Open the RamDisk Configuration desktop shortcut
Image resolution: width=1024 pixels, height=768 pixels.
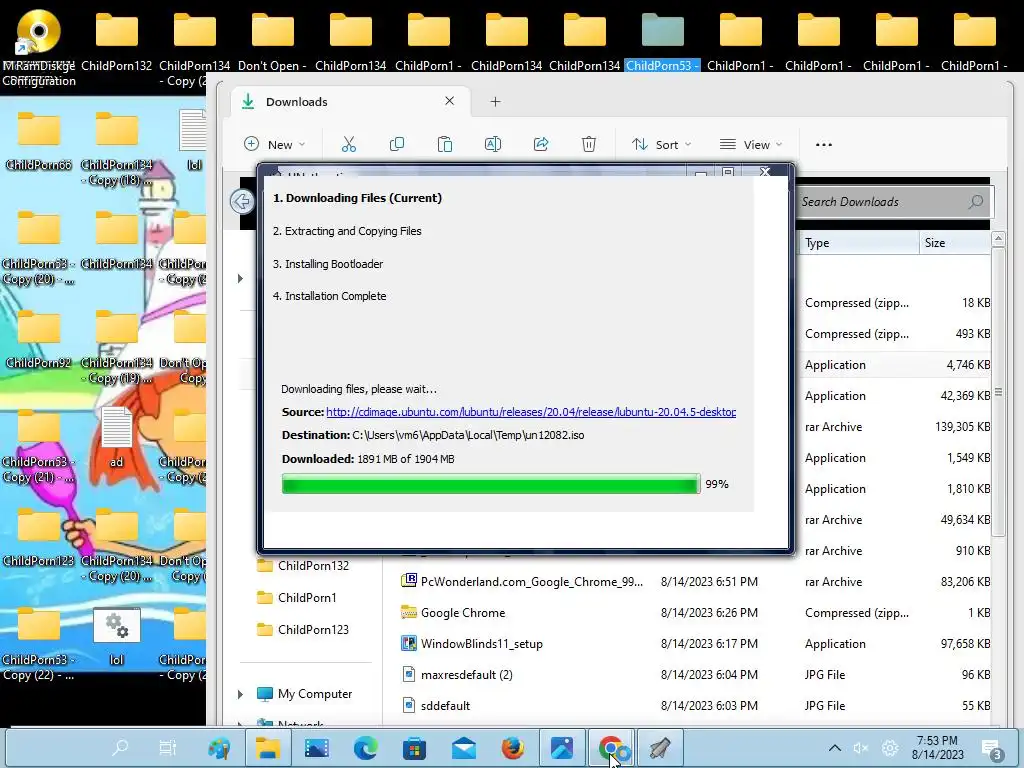tap(39, 49)
